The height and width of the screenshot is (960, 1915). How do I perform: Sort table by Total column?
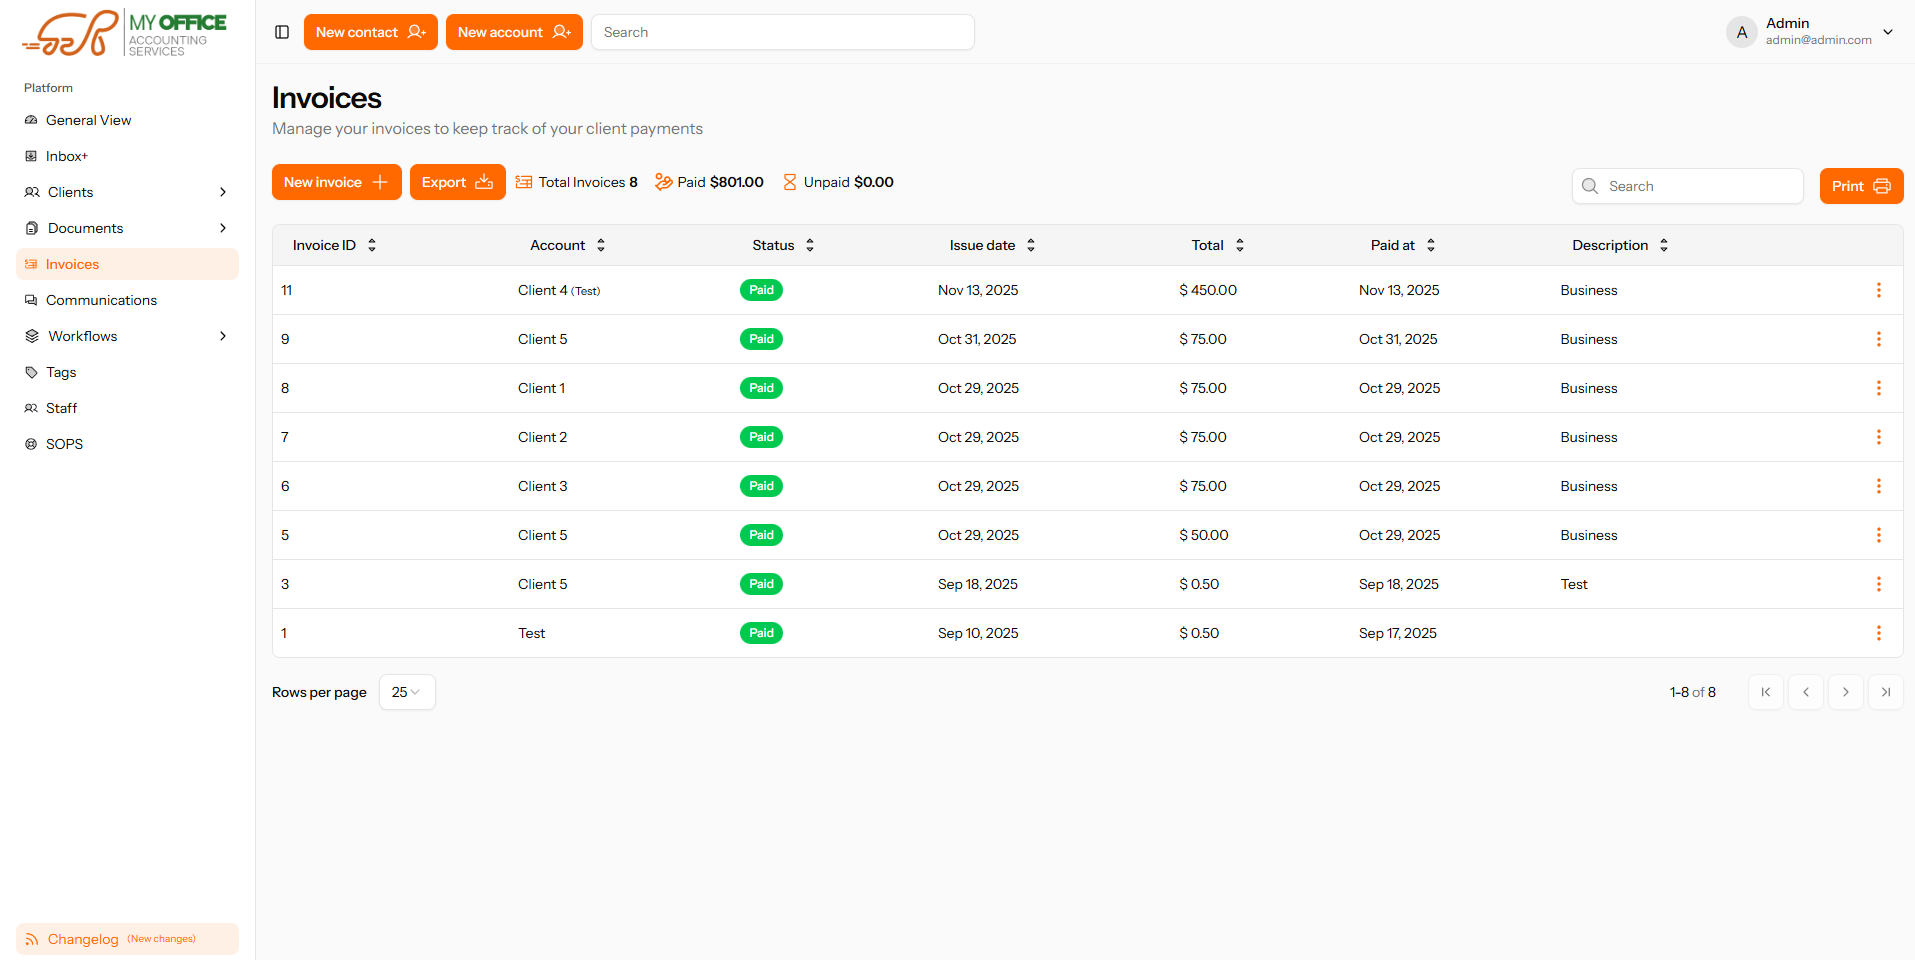tap(1217, 245)
